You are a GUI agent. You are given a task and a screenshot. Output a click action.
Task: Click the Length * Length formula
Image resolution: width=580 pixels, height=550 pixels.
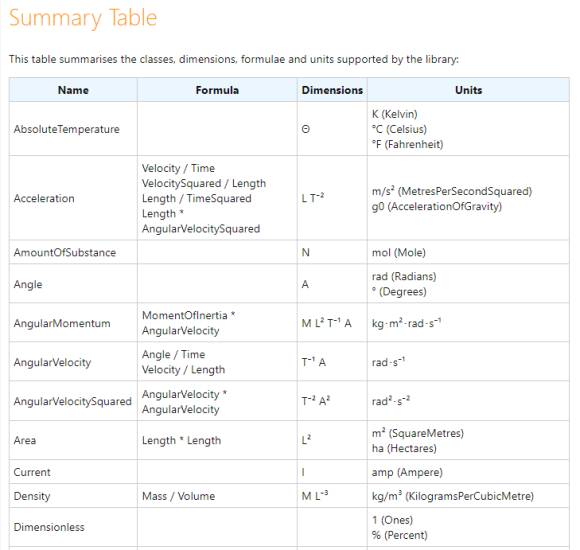click(x=181, y=441)
